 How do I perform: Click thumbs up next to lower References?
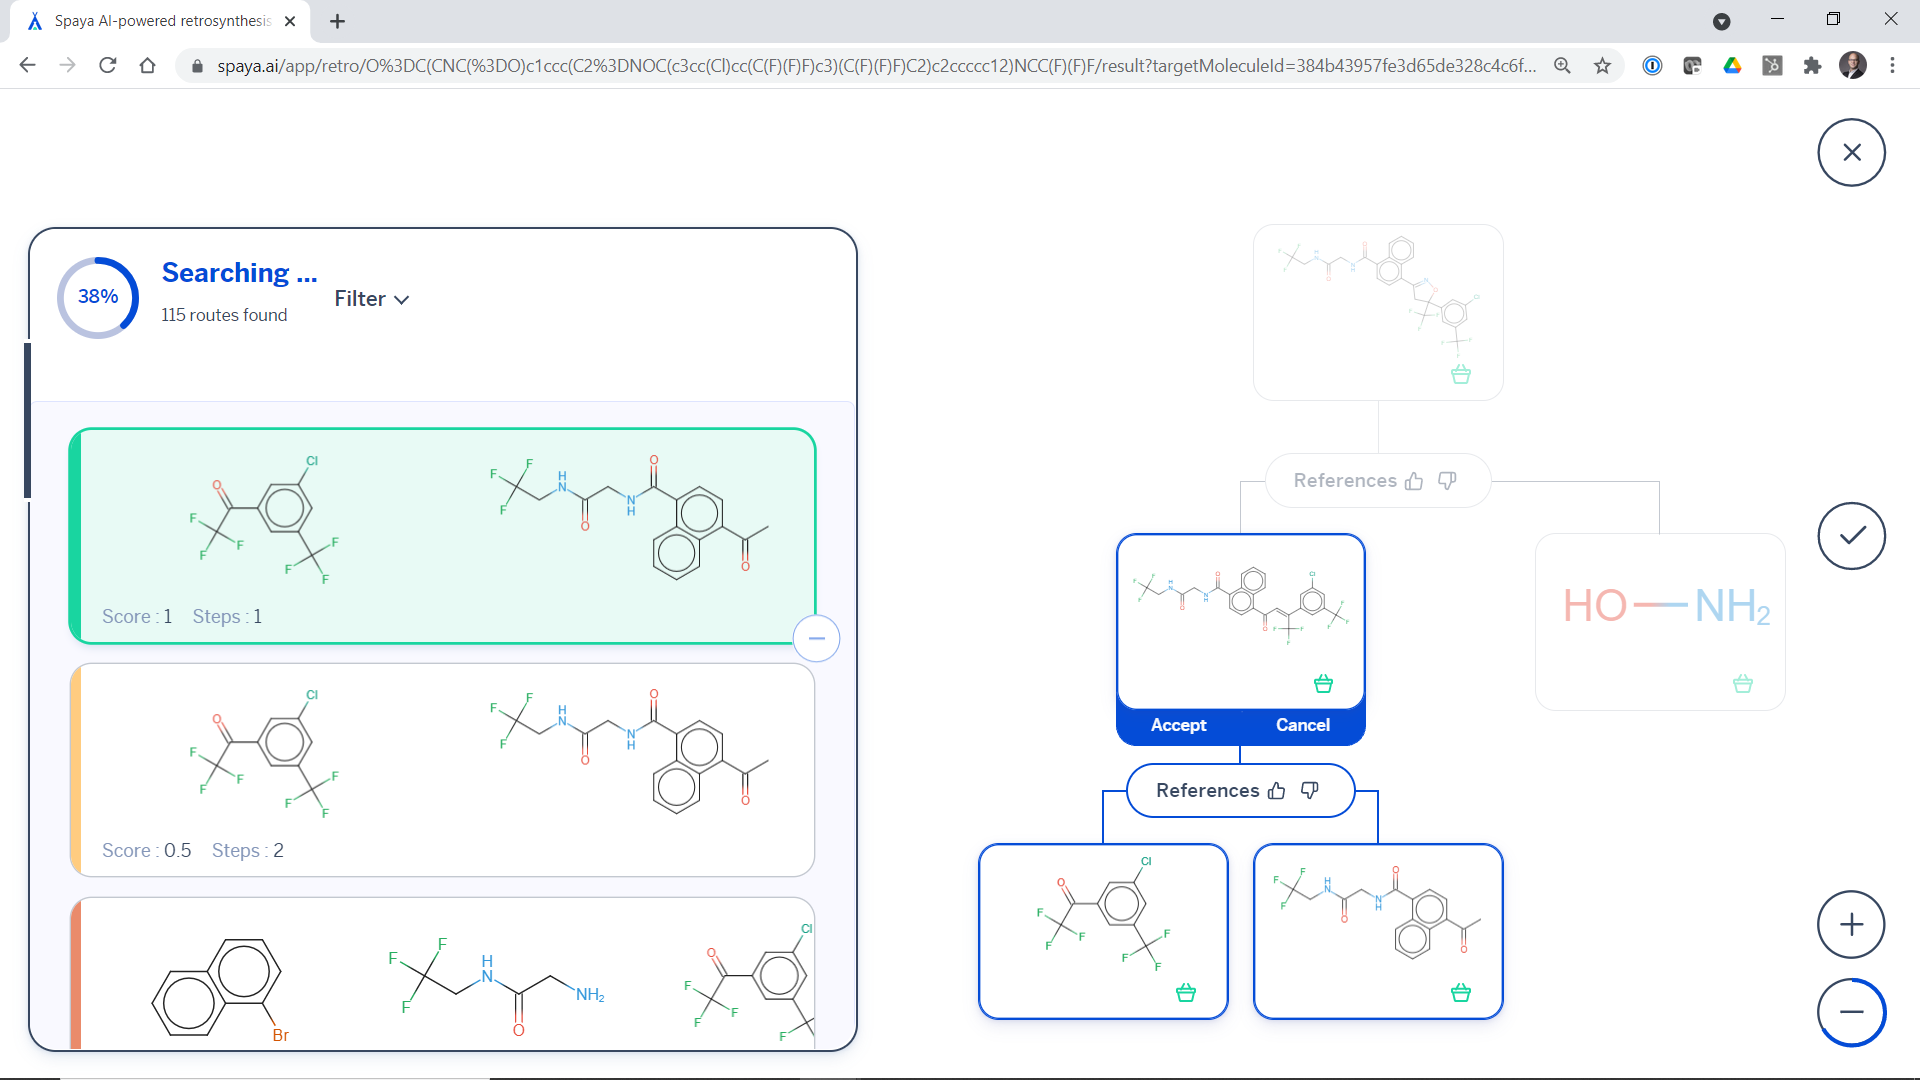pyautogui.click(x=1277, y=791)
